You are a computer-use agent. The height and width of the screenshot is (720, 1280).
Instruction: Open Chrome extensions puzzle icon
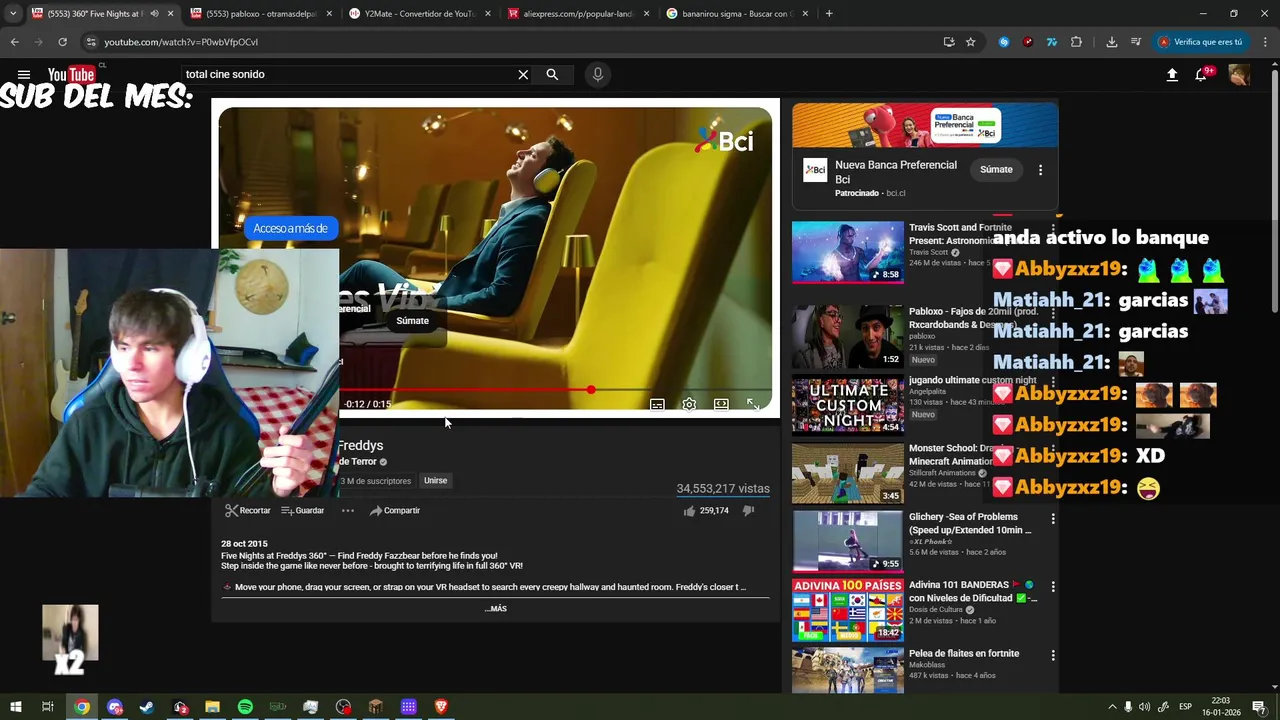[1076, 42]
